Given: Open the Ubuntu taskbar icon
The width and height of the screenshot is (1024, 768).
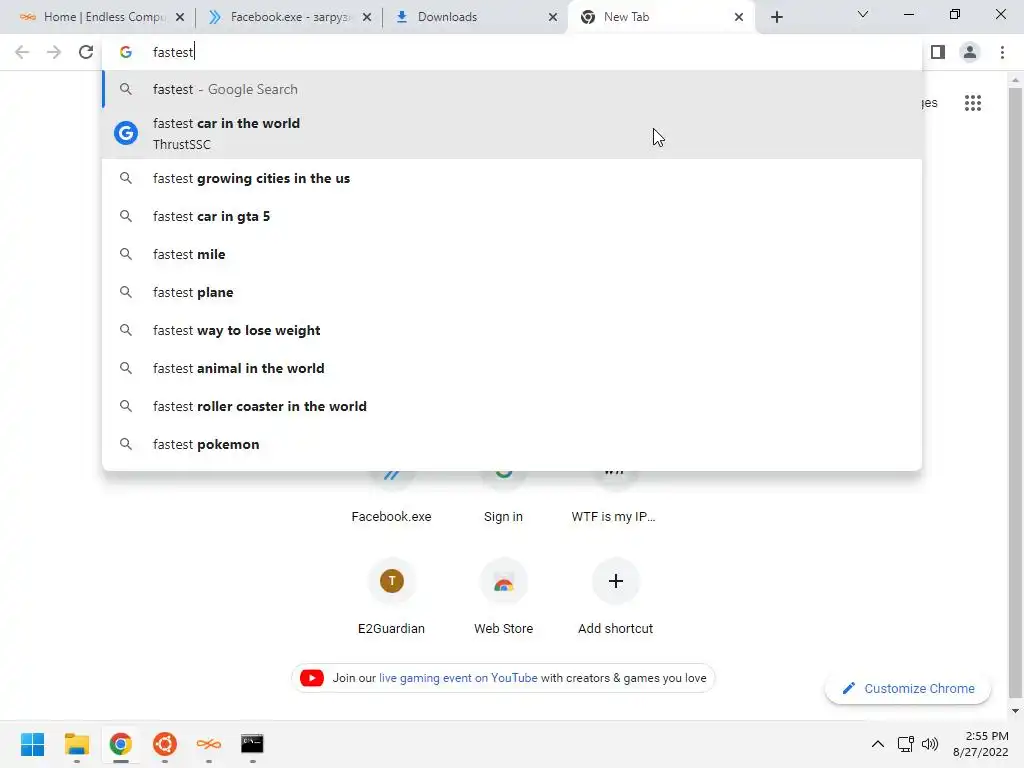Looking at the screenshot, I should tap(165, 744).
